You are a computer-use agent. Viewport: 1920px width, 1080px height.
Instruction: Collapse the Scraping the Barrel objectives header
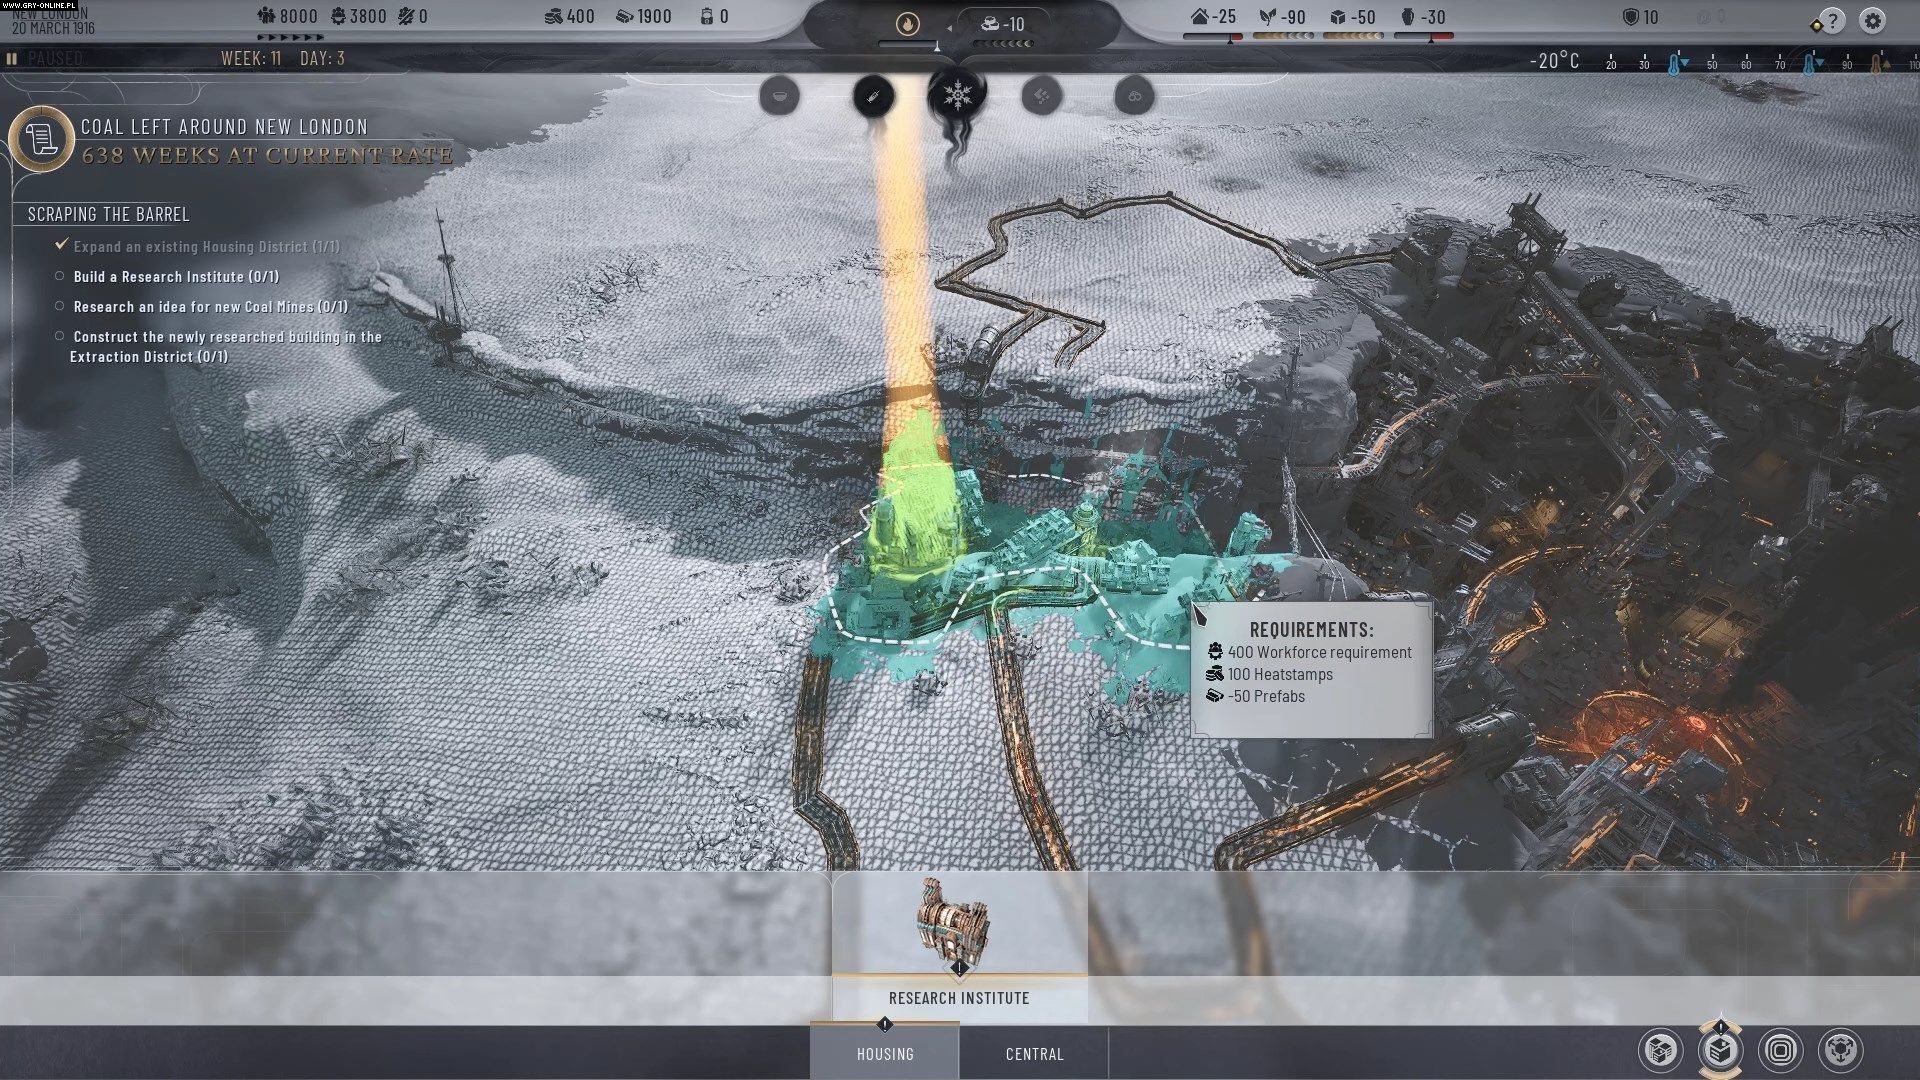click(x=108, y=214)
